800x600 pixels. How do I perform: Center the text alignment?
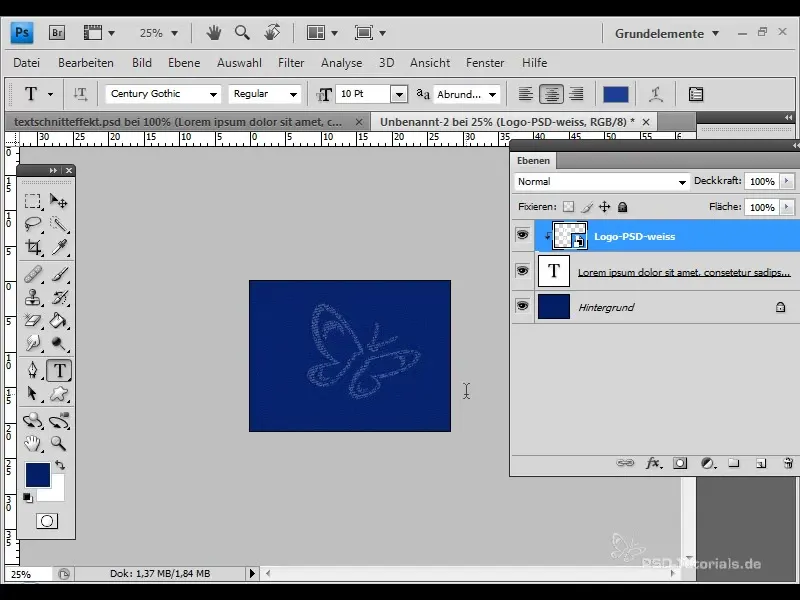551,94
